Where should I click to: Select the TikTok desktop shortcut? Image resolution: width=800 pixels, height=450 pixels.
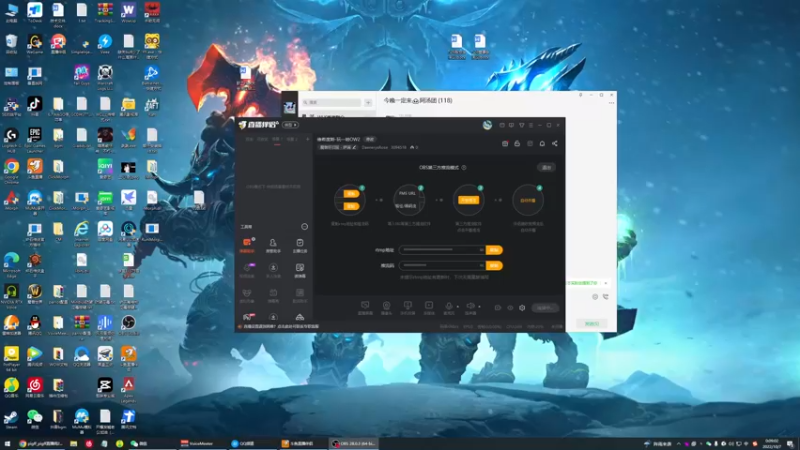[34, 107]
